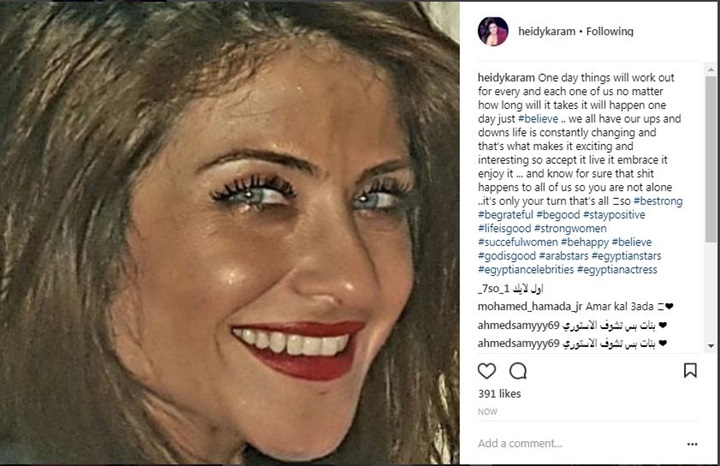Image resolution: width=720 pixels, height=466 pixels.
Task: Like the post with the heart icon
Action: [x=487, y=371]
